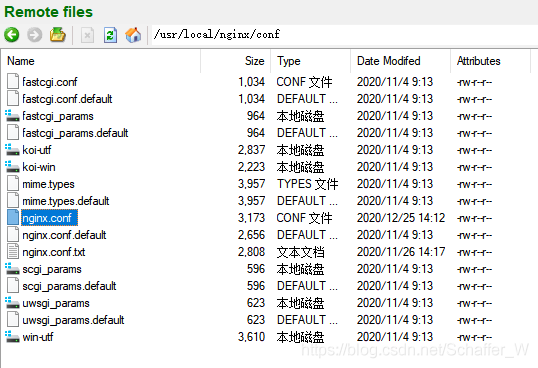This screenshot has height=368, width=538.
Task: Select the scgi_params.default file icon
Action: 13,286
